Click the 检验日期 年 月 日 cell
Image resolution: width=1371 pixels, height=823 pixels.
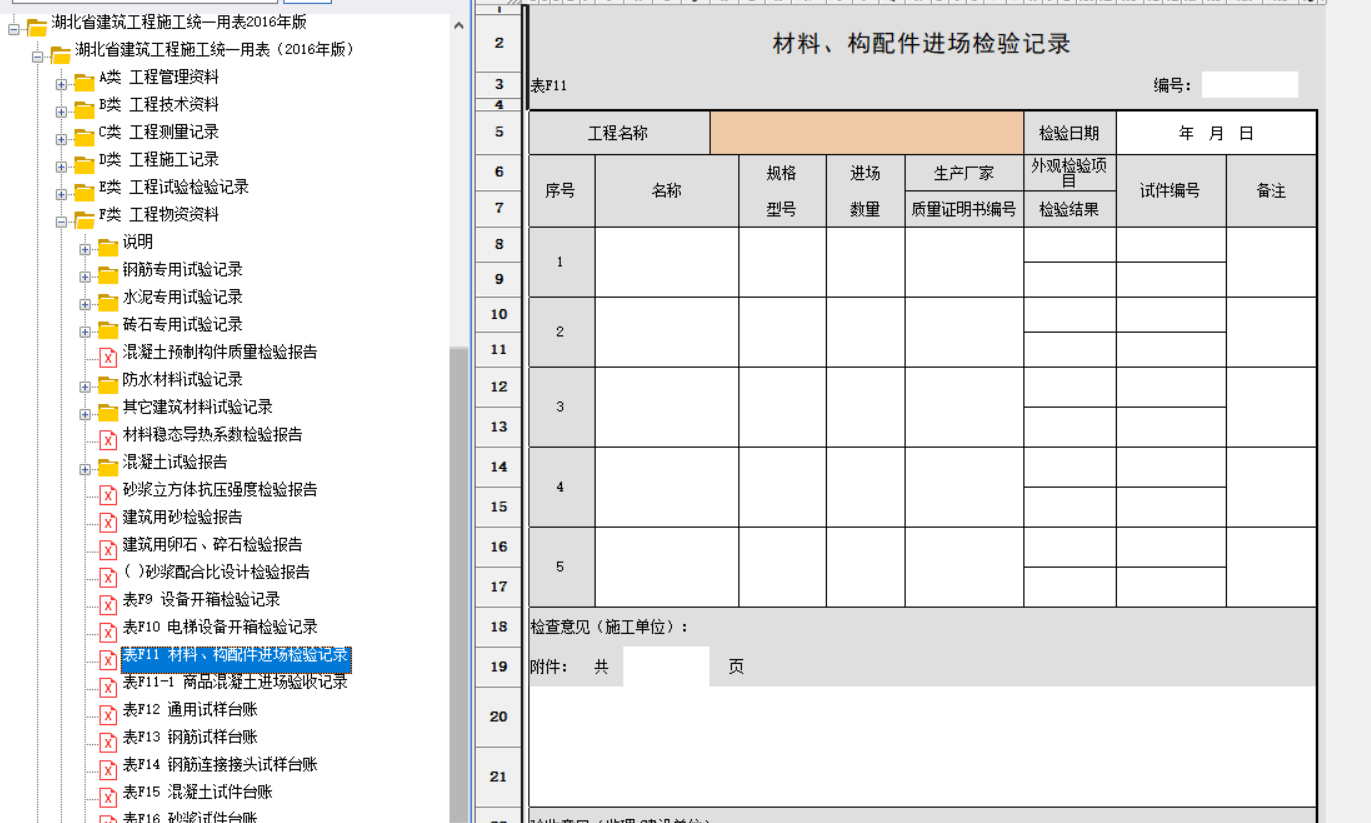(x=1216, y=133)
